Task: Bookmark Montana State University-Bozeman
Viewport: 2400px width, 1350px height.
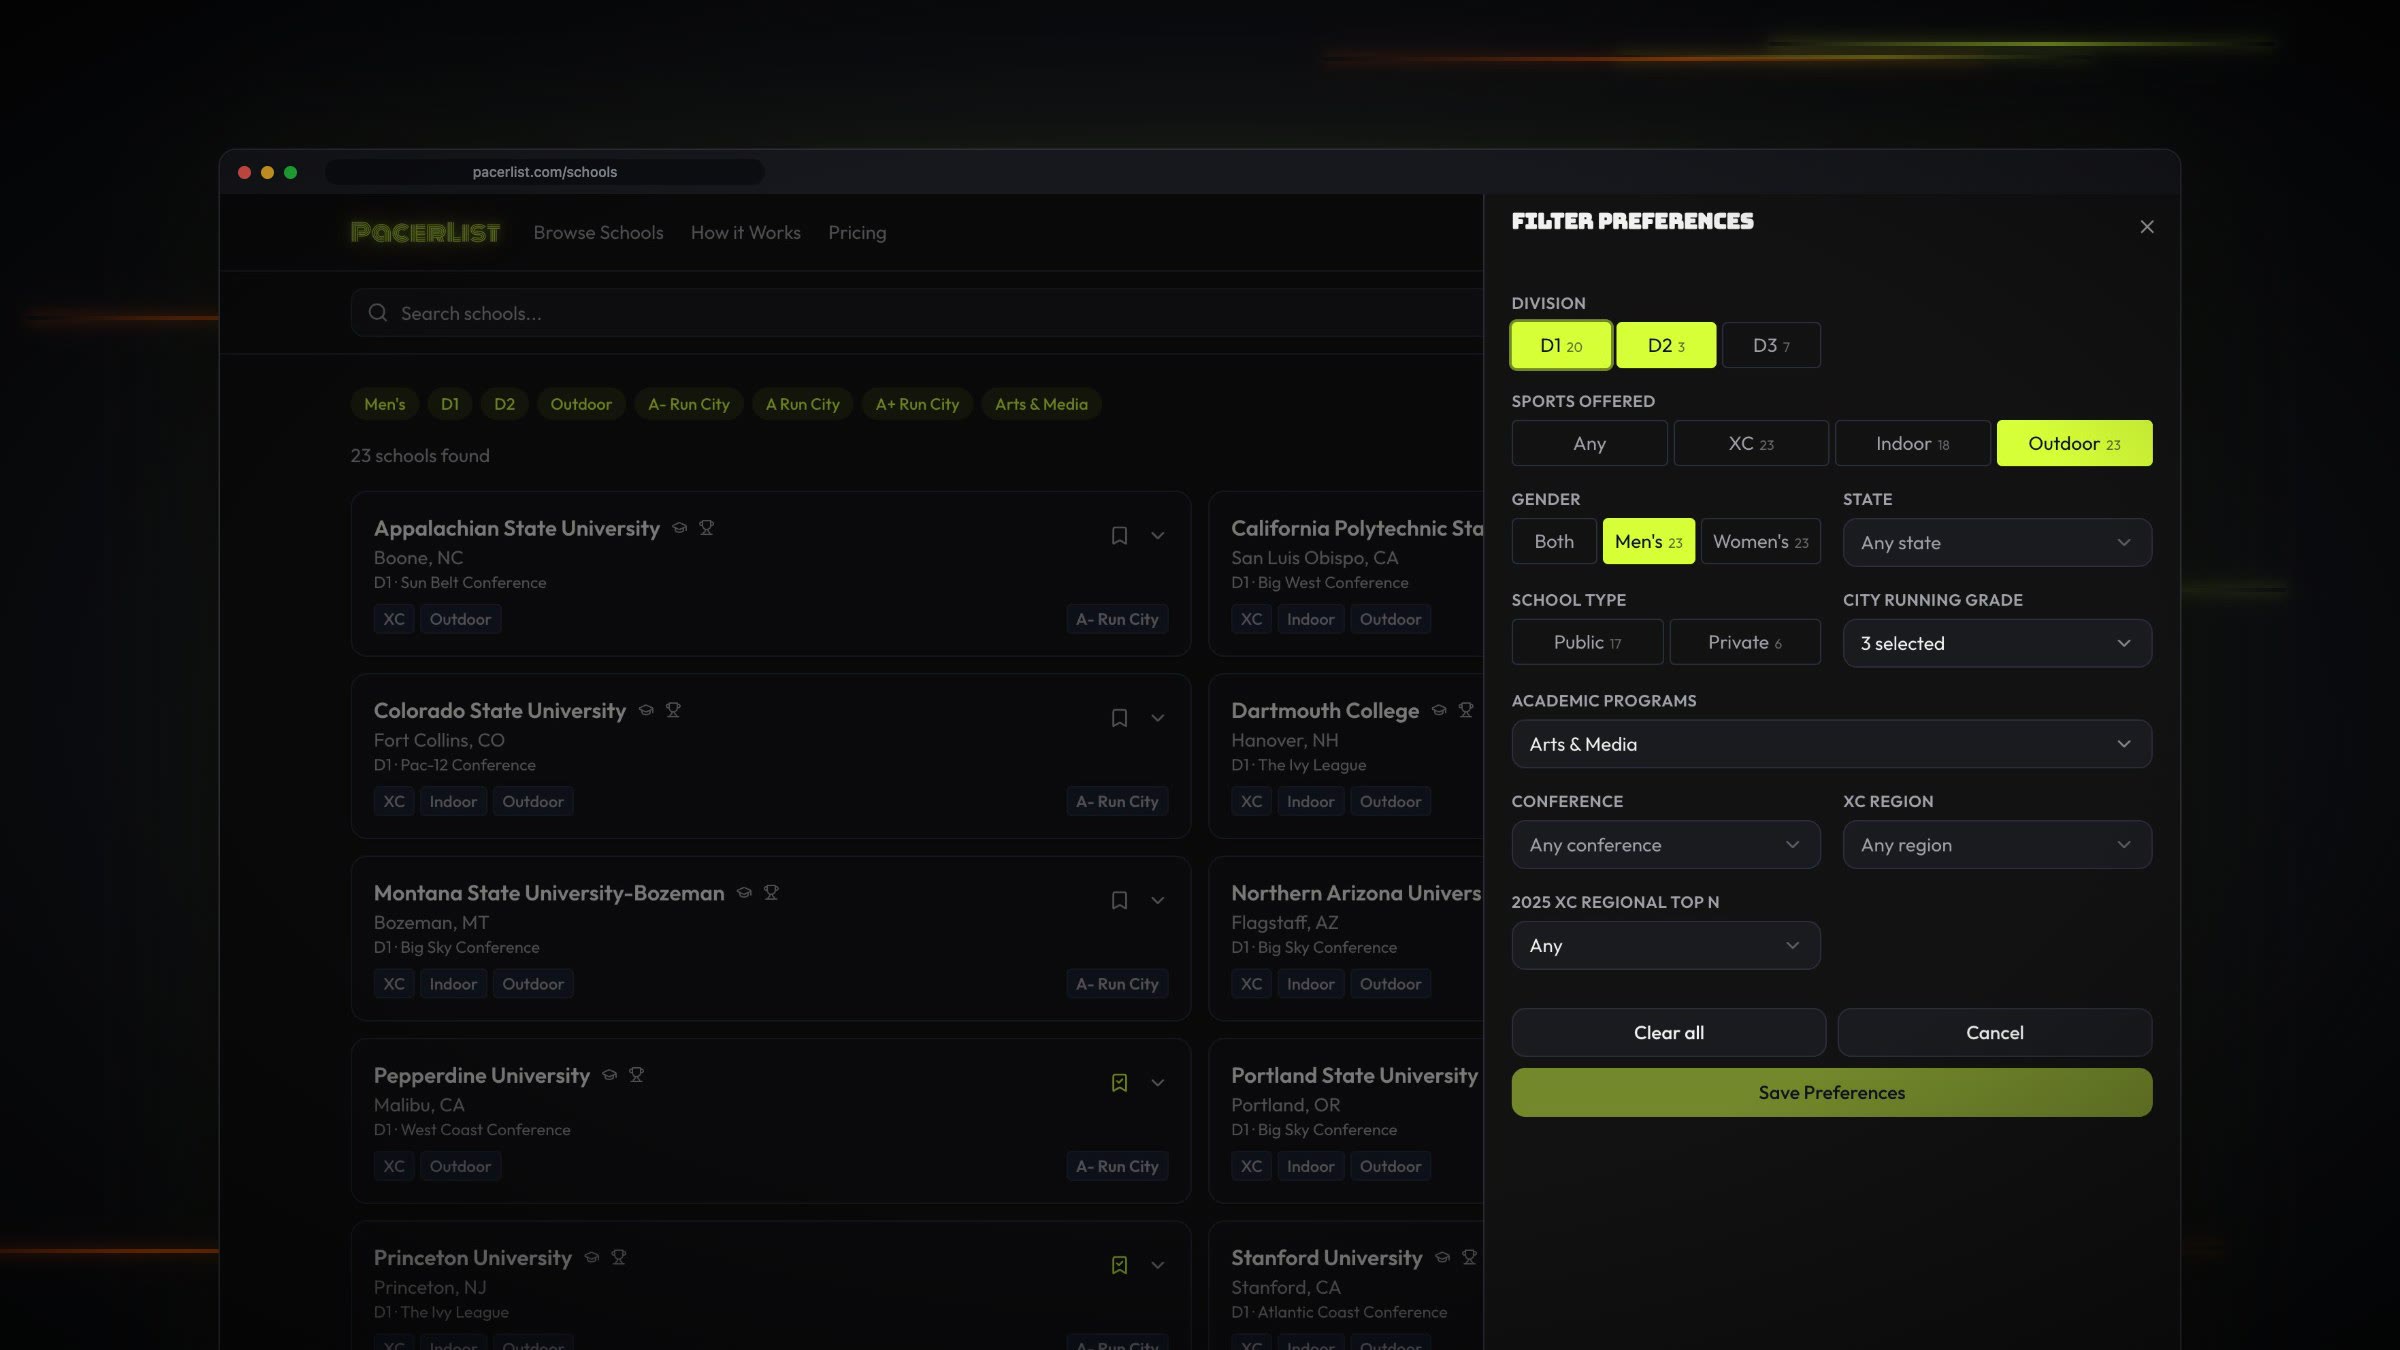Action: [x=1119, y=900]
